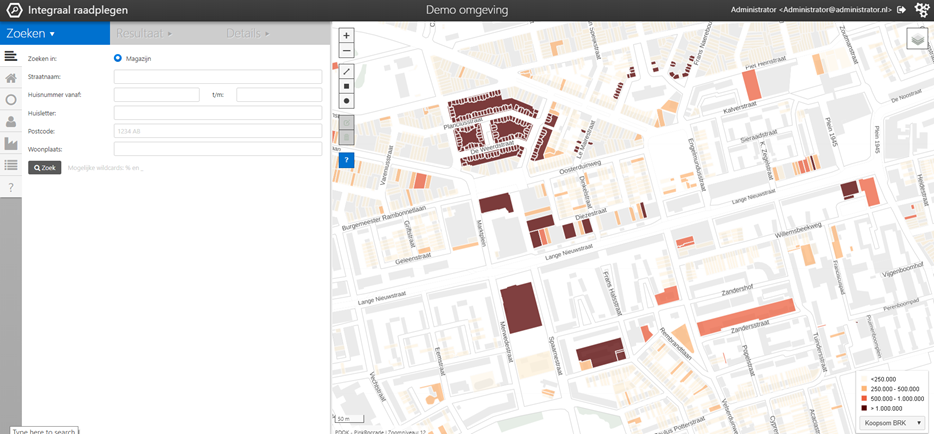
Task: Open the settings gears icon
Action: point(923,10)
